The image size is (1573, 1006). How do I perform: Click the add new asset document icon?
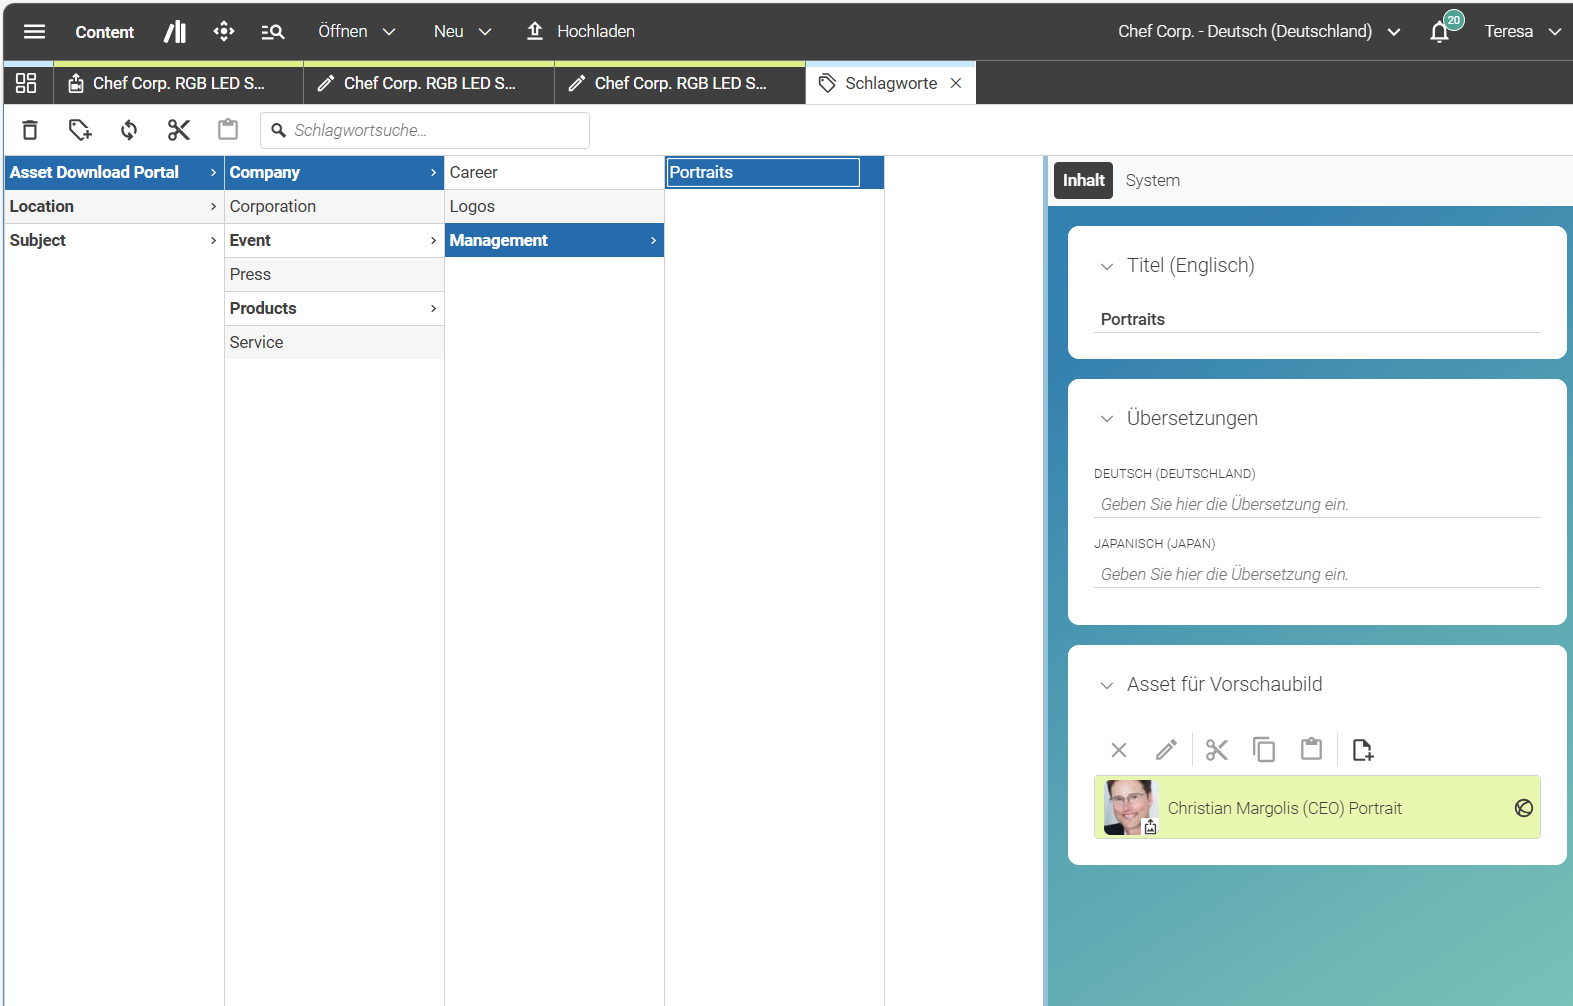[1362, 750]
